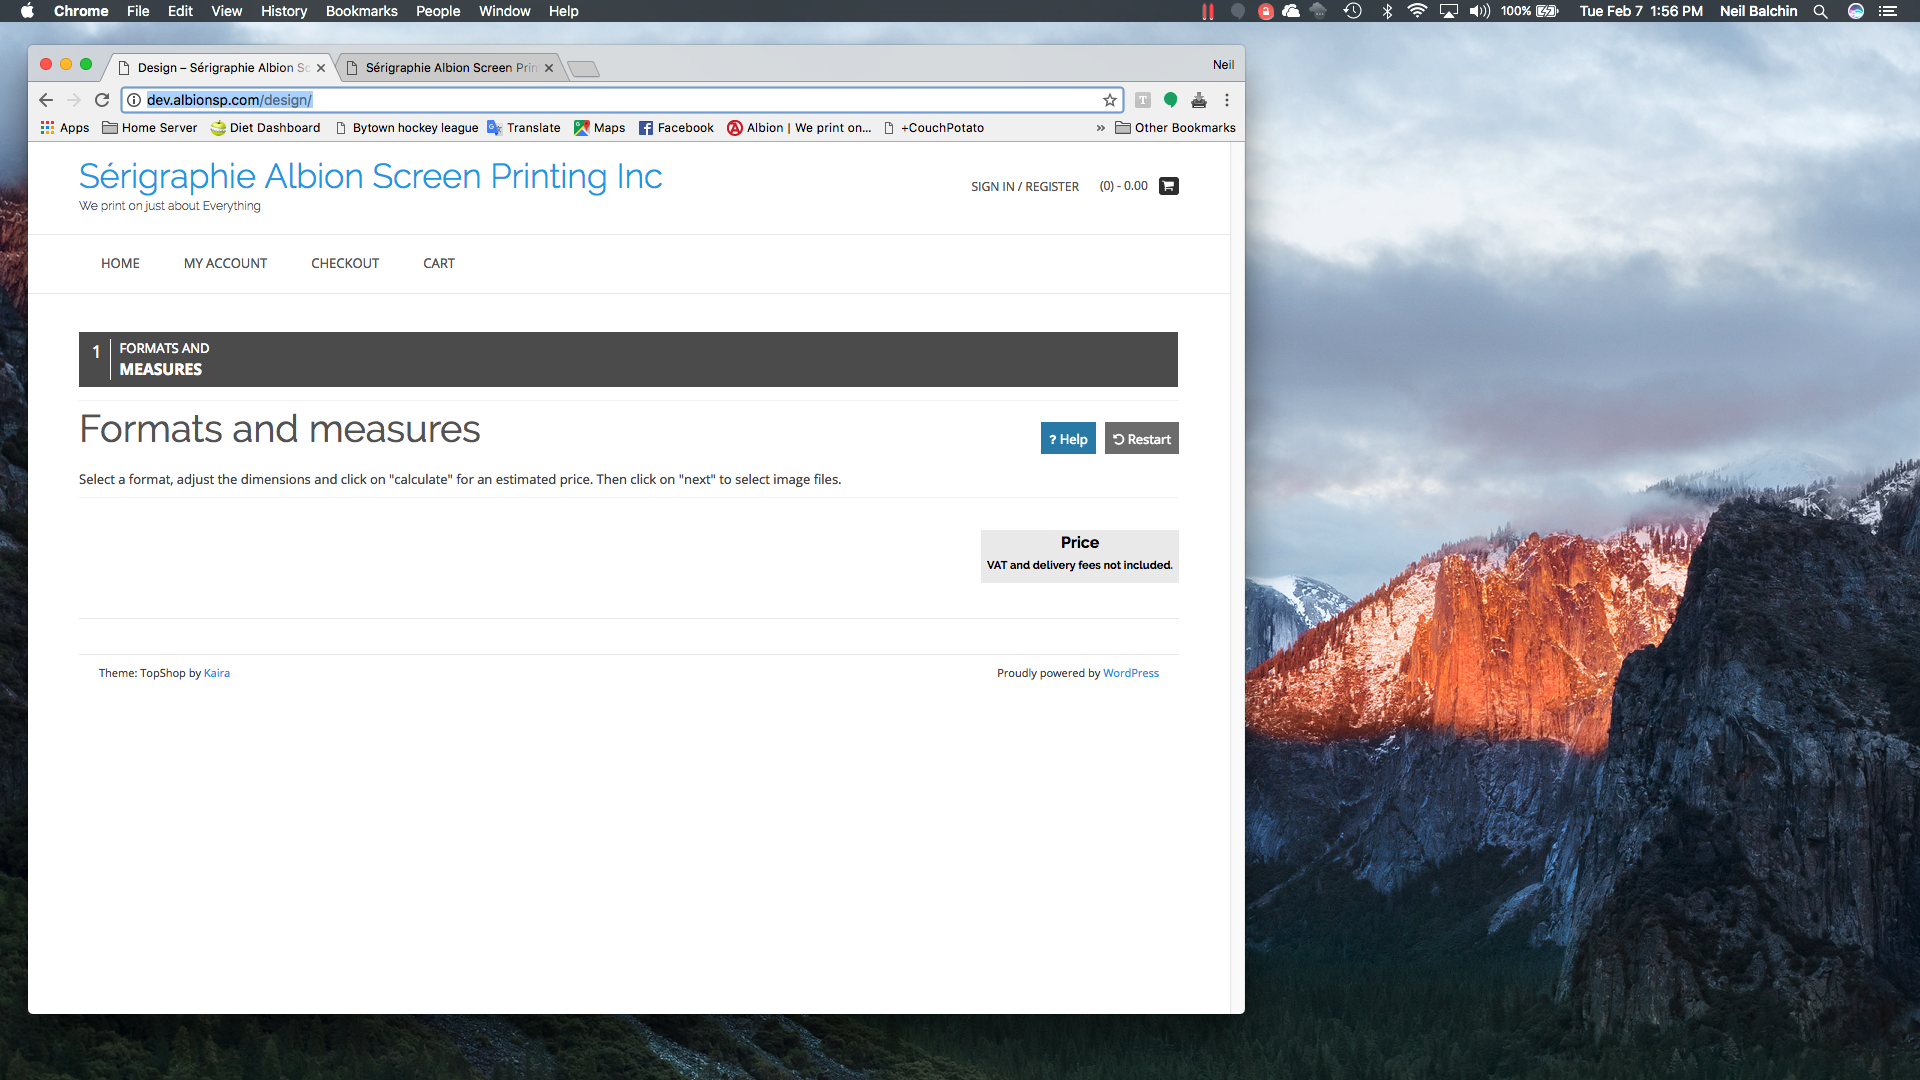Click the Wi-Fi status icon in menu bar
The height and width of the screenshot is (1080, 1920).
point(1416,11)
